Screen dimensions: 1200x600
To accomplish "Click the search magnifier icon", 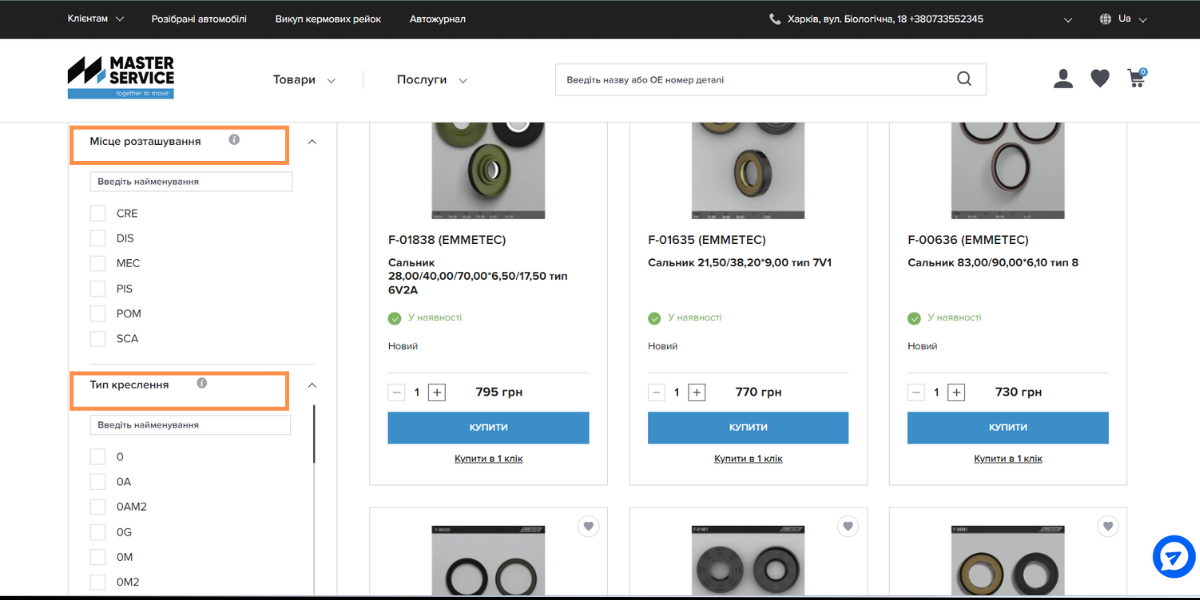I will [x=964, y=80].
